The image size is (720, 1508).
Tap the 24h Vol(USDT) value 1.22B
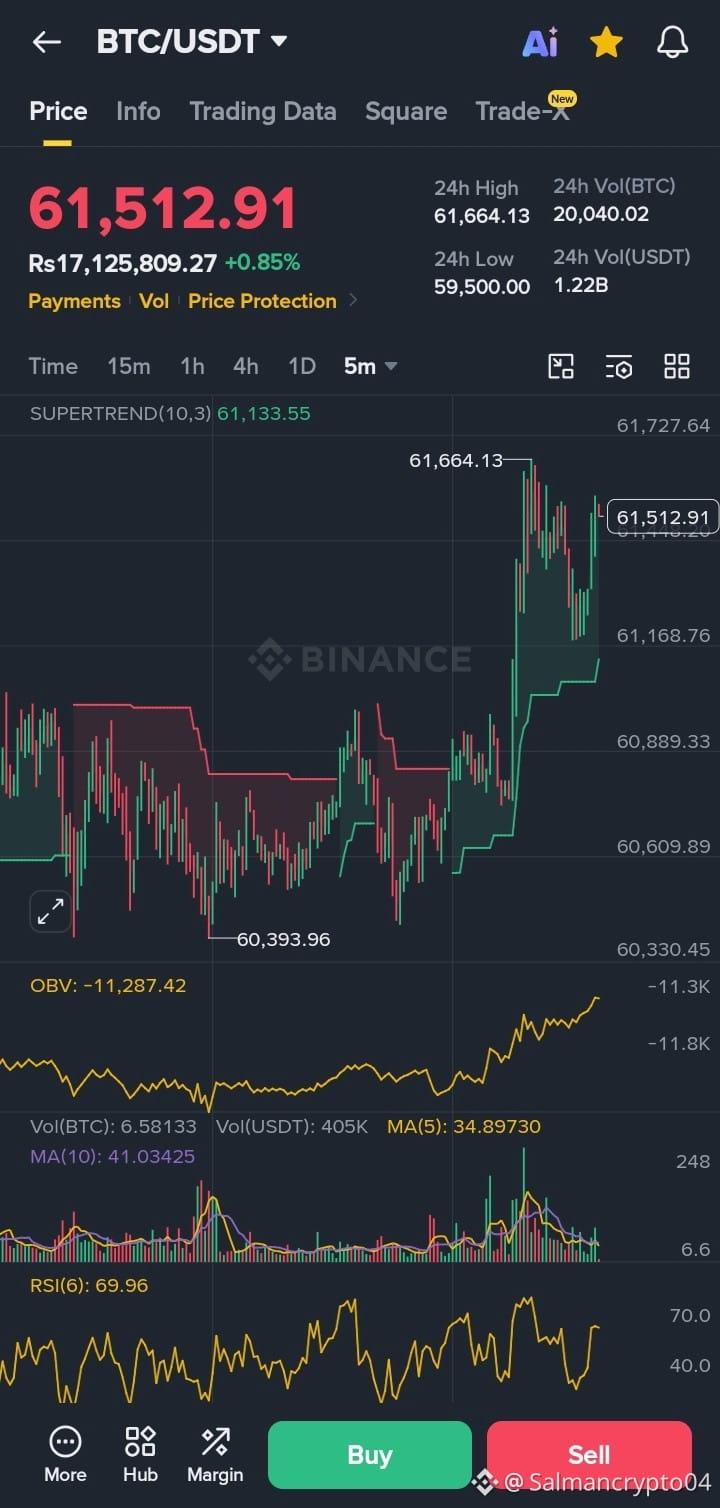581,285
